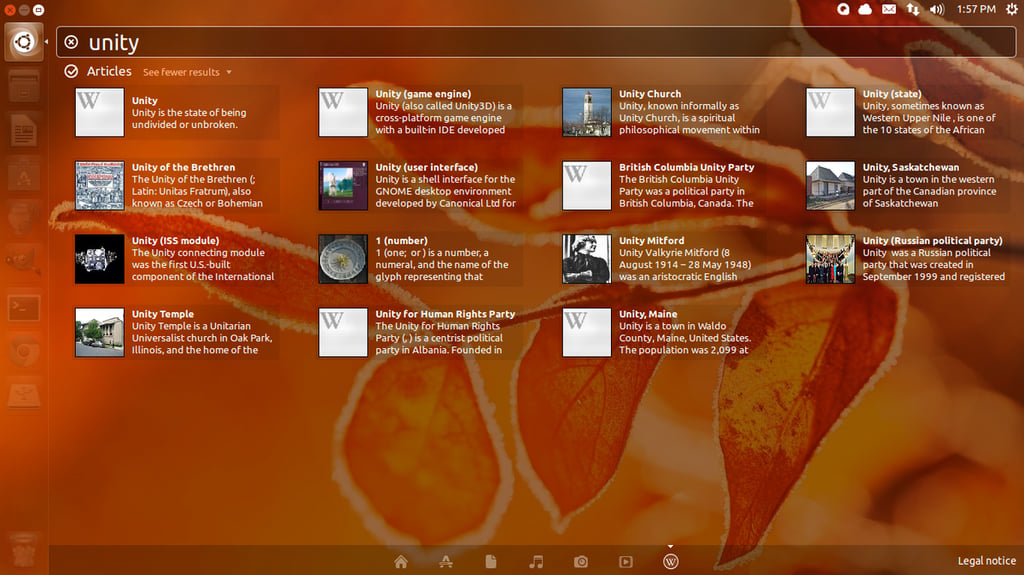
Task: Launch Terminal from the launcher
Action: (x=24, y=308)
